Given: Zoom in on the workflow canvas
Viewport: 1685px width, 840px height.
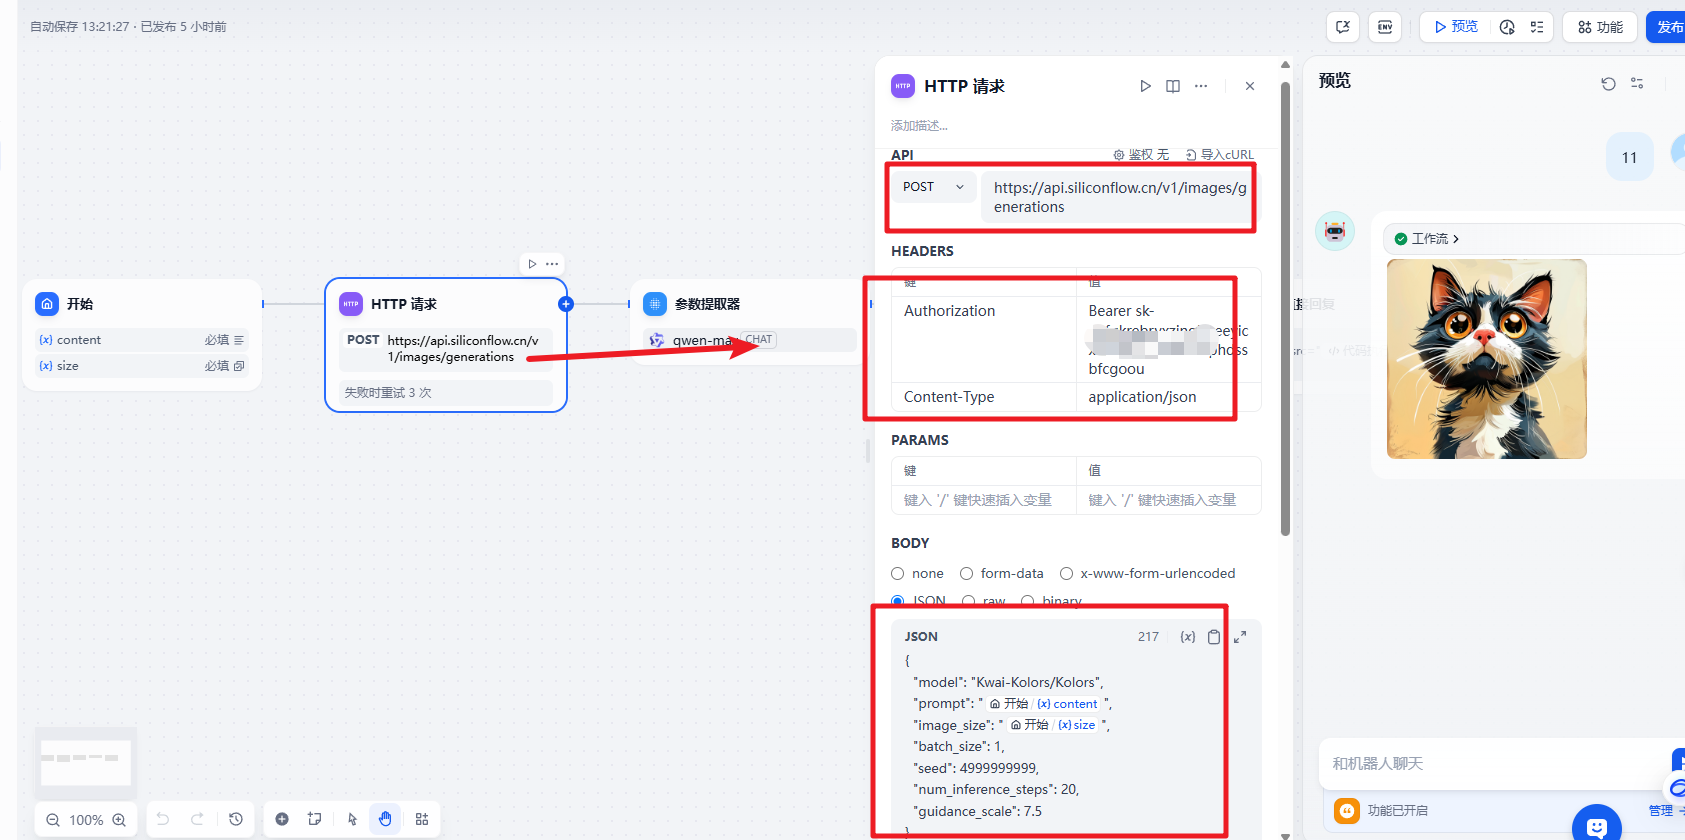Looking at the screenshot, I should pyautogui.click(x=119, y=820).
